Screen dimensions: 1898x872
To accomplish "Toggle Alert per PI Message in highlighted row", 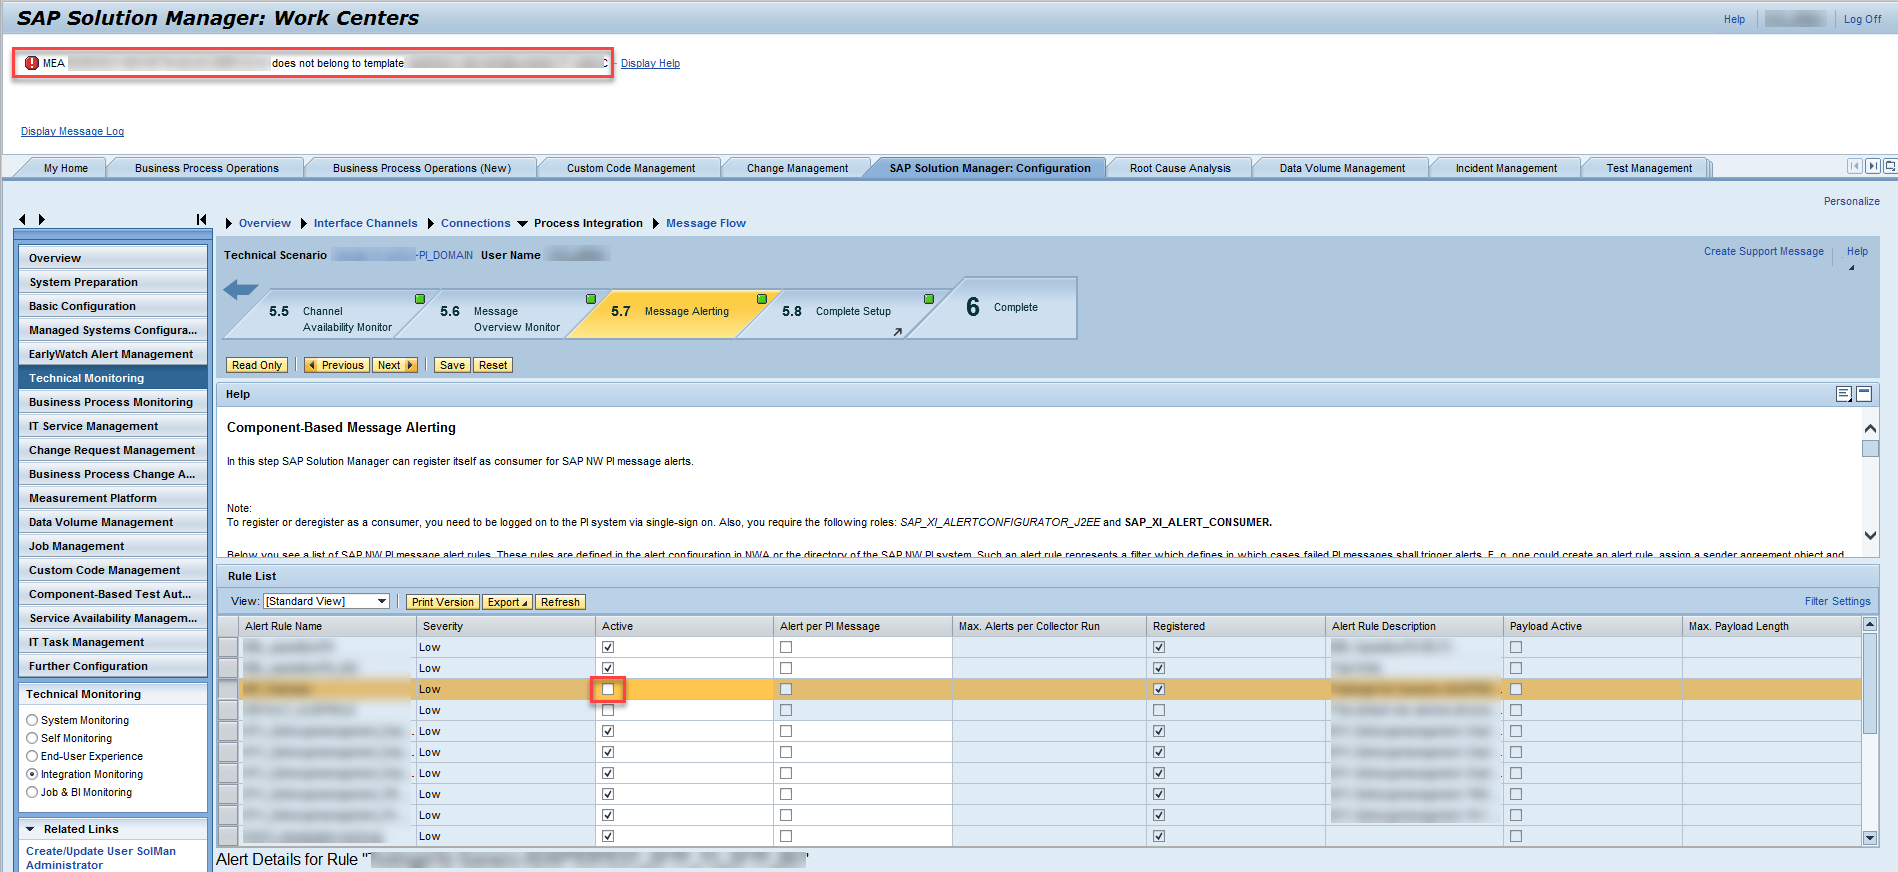I will point(786,689).
